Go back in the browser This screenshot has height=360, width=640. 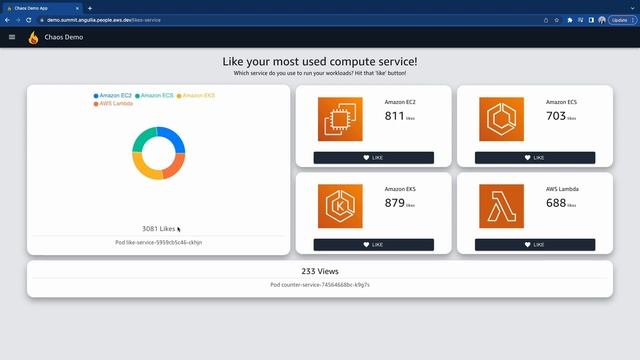tap(7, 20)
